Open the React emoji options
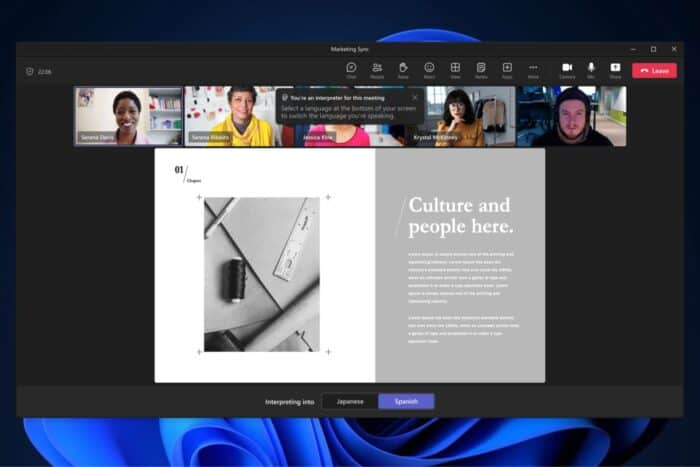This screenshot has width=700, height=467. coord(429,69)
